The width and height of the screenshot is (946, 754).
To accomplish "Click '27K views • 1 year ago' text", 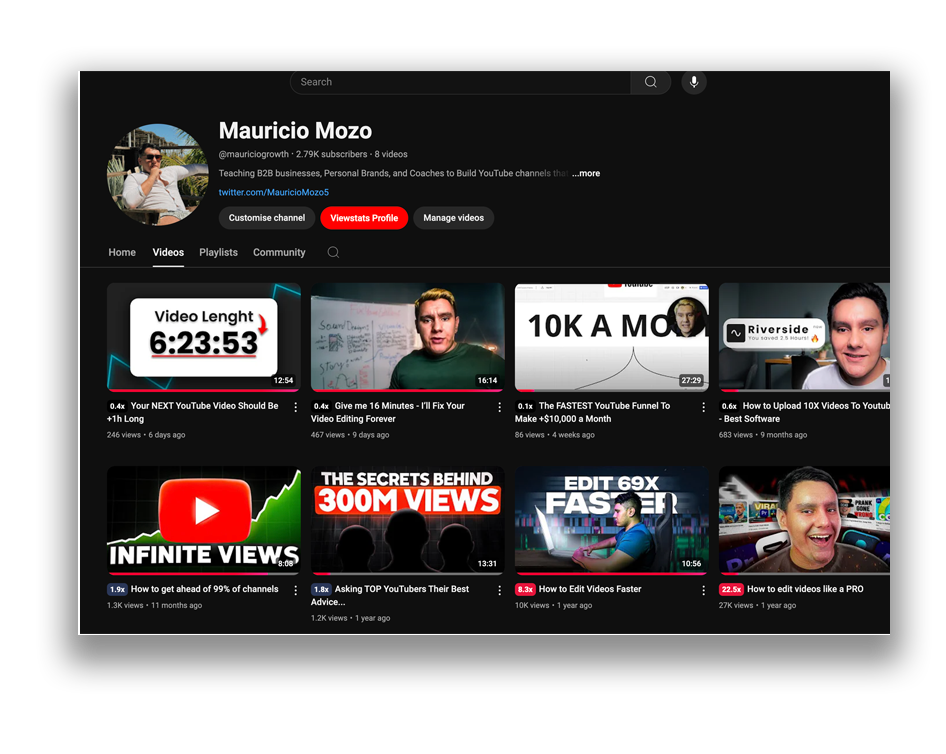I will [x=757, y=606].
